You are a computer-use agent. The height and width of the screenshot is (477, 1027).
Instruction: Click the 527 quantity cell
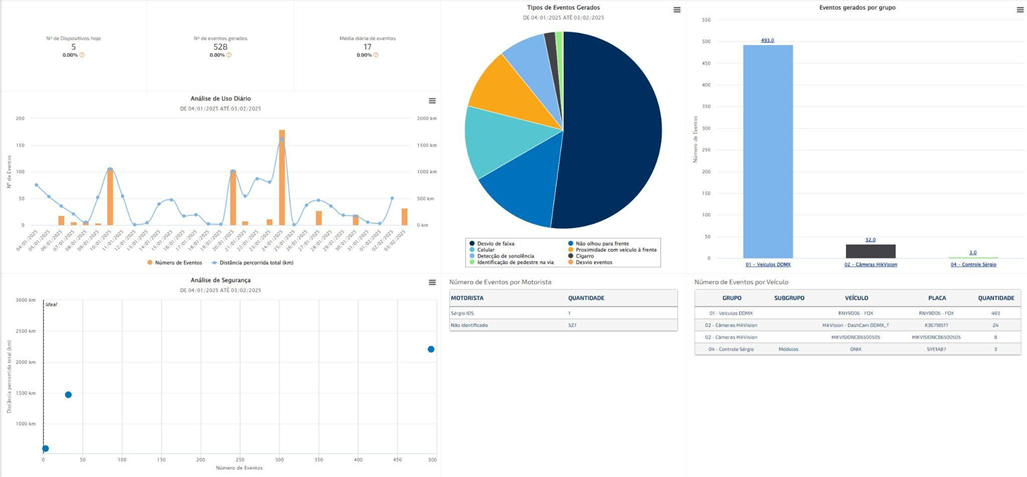pos(573,325)
